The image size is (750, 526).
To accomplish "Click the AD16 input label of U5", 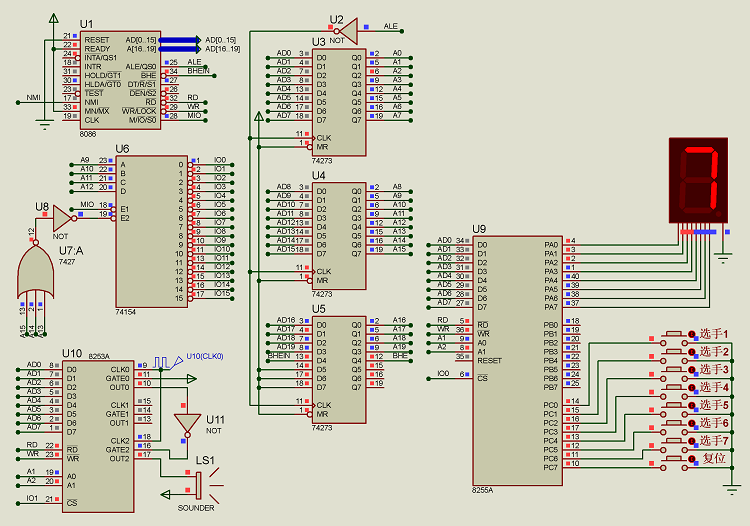I will pyautogui.click(x=286, y=320).
